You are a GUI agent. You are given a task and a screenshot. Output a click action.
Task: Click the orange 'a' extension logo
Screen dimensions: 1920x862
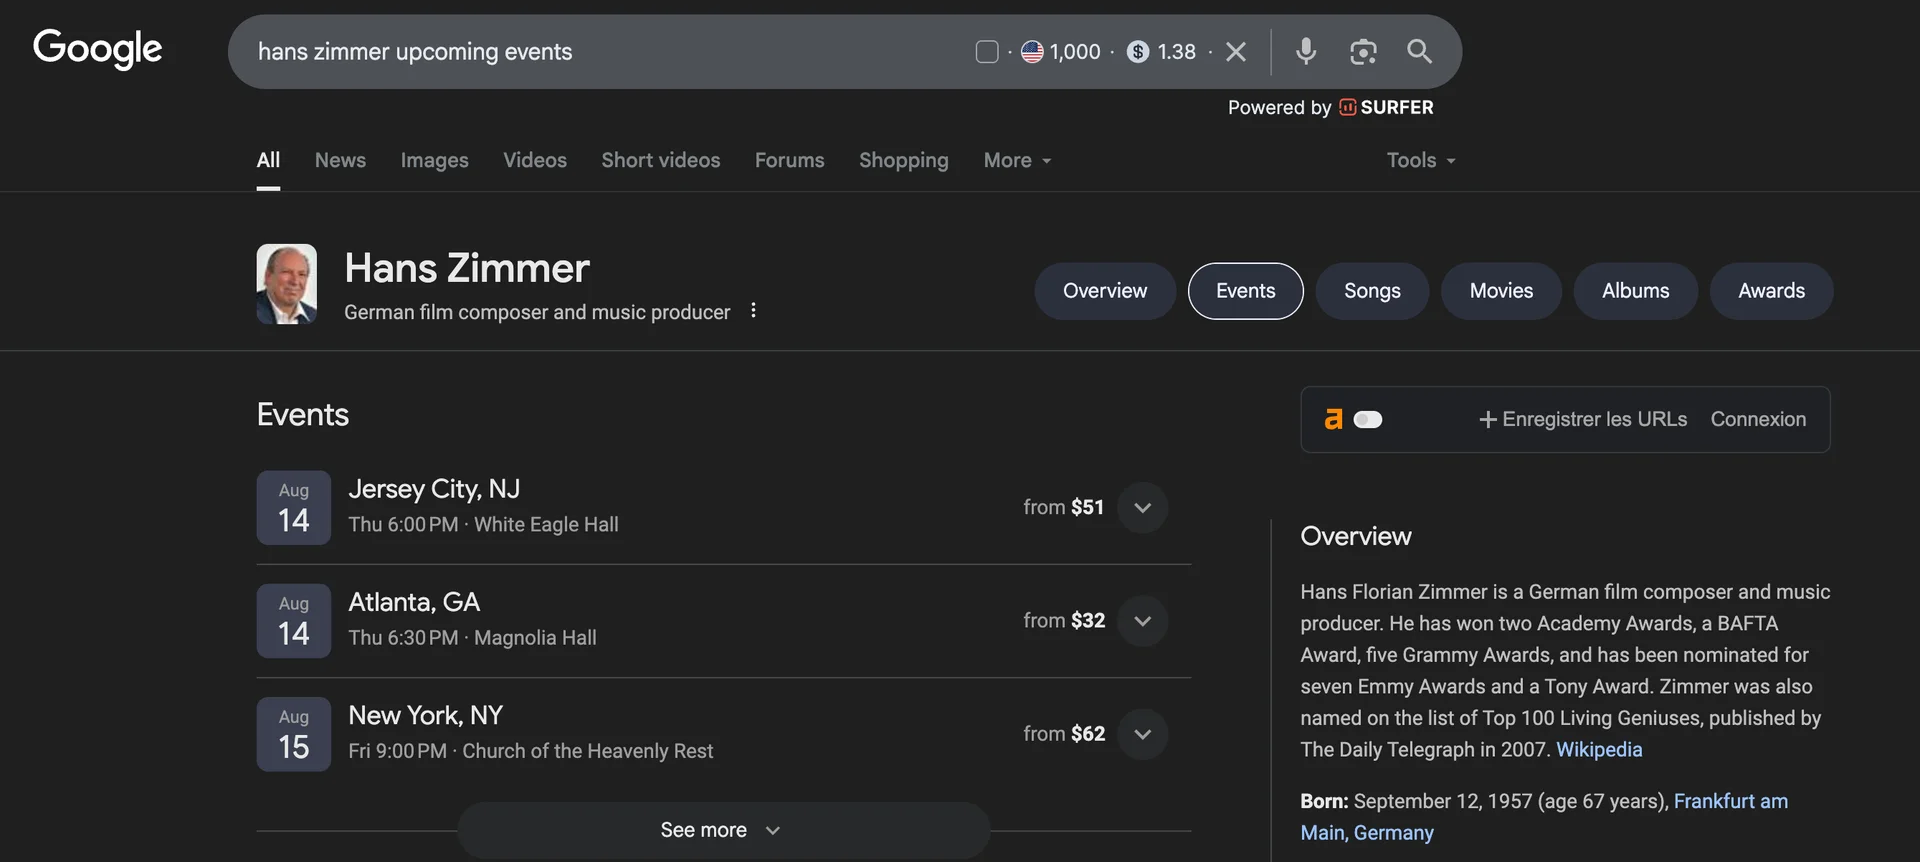[1333, 419]
